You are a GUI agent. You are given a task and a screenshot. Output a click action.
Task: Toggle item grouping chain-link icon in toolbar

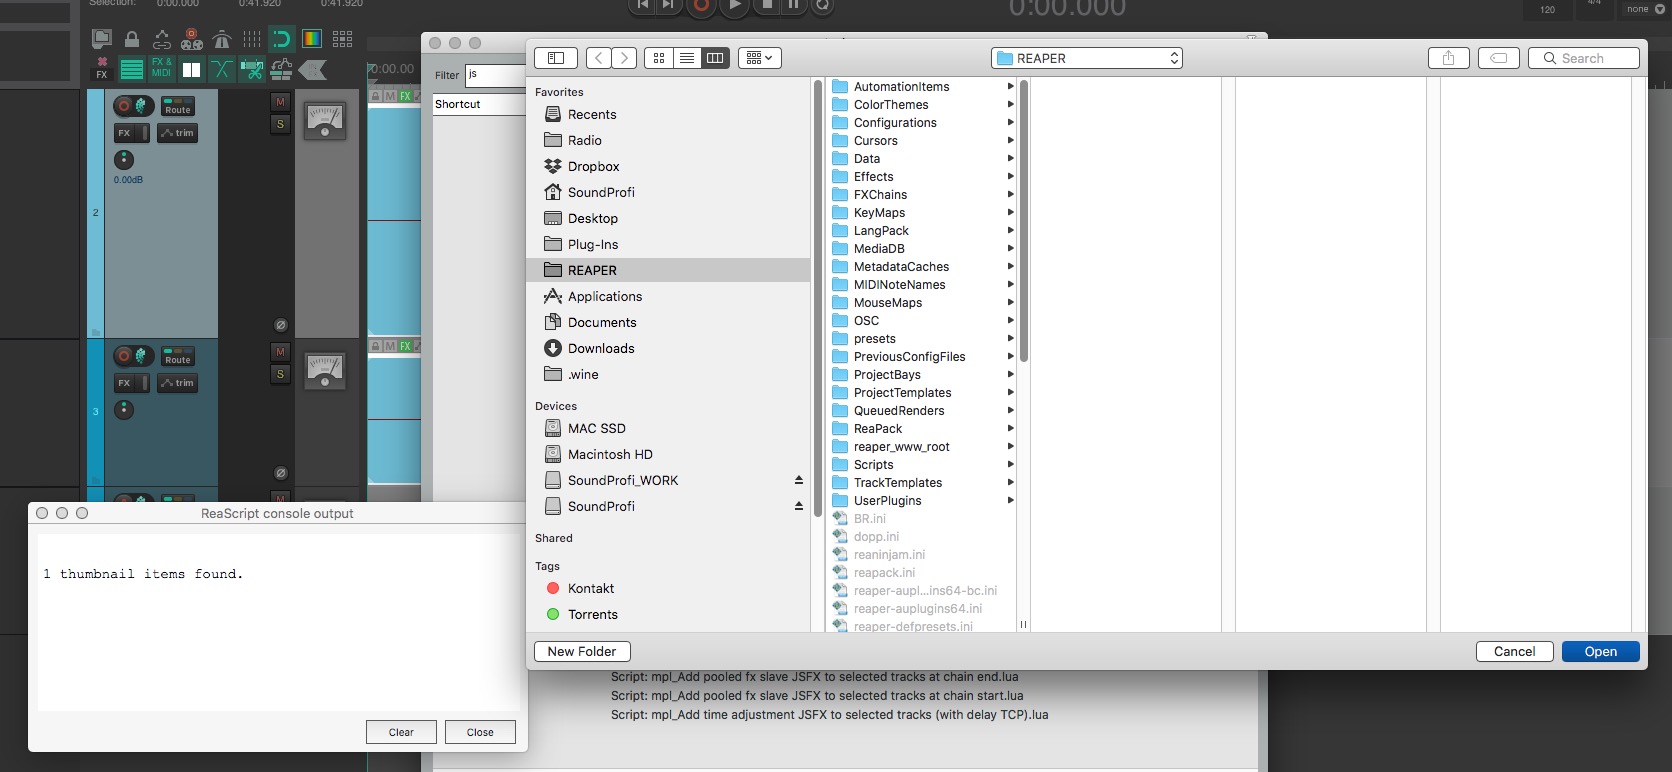point(162,39)
